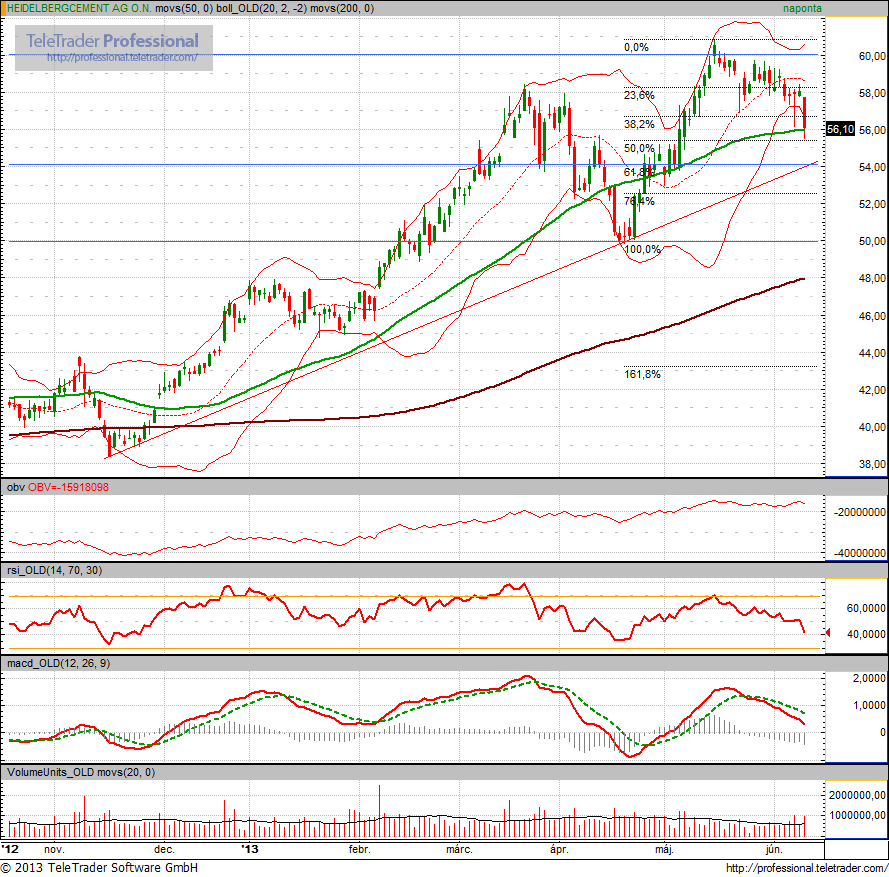Click the 58,00 price axis label
Image resolution: width=889 pixels, height=877 pixels.
[x=872, y=93]
